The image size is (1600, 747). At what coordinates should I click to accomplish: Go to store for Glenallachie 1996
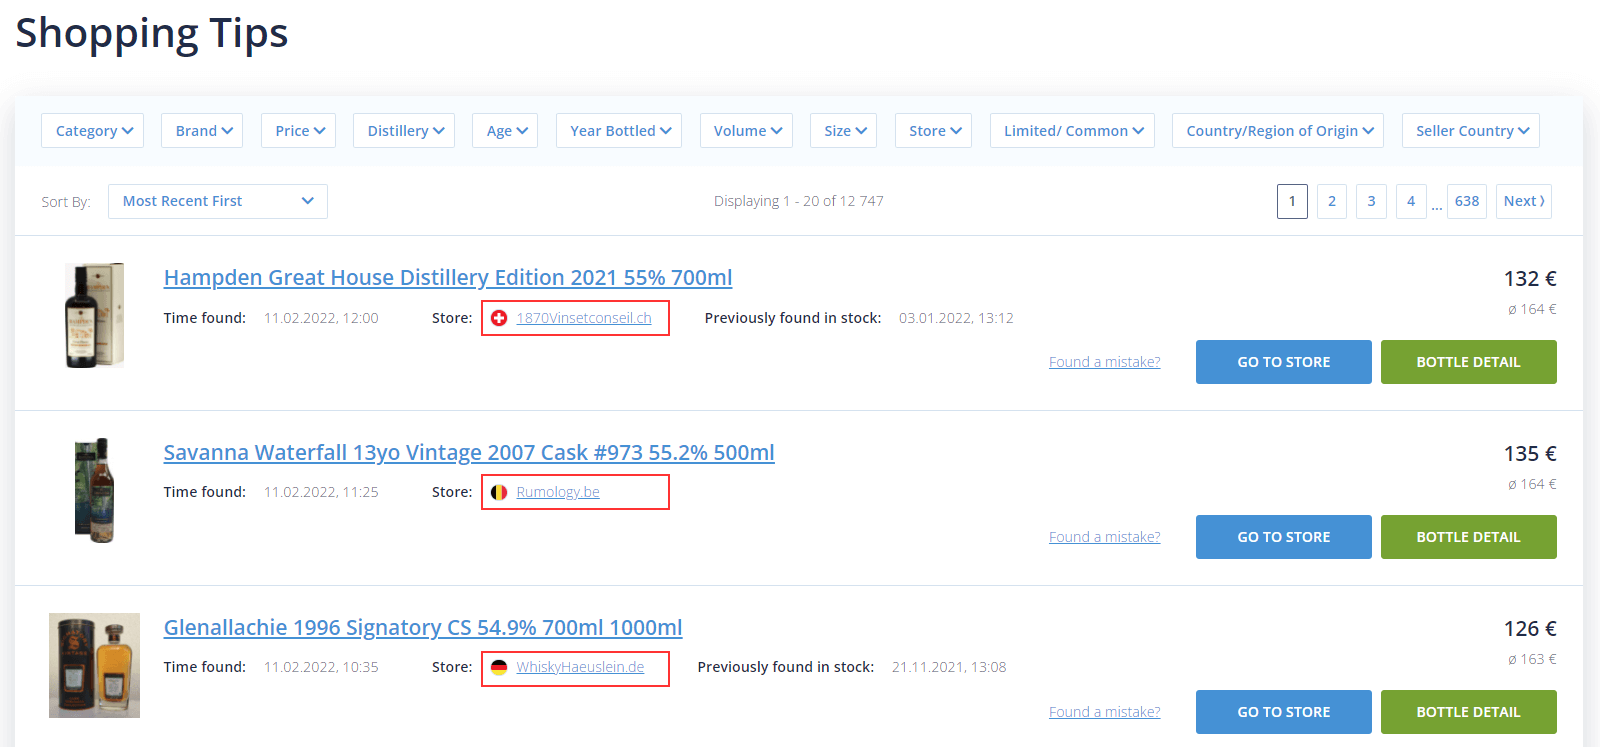pyautogui.click(x=1284, y=712)
